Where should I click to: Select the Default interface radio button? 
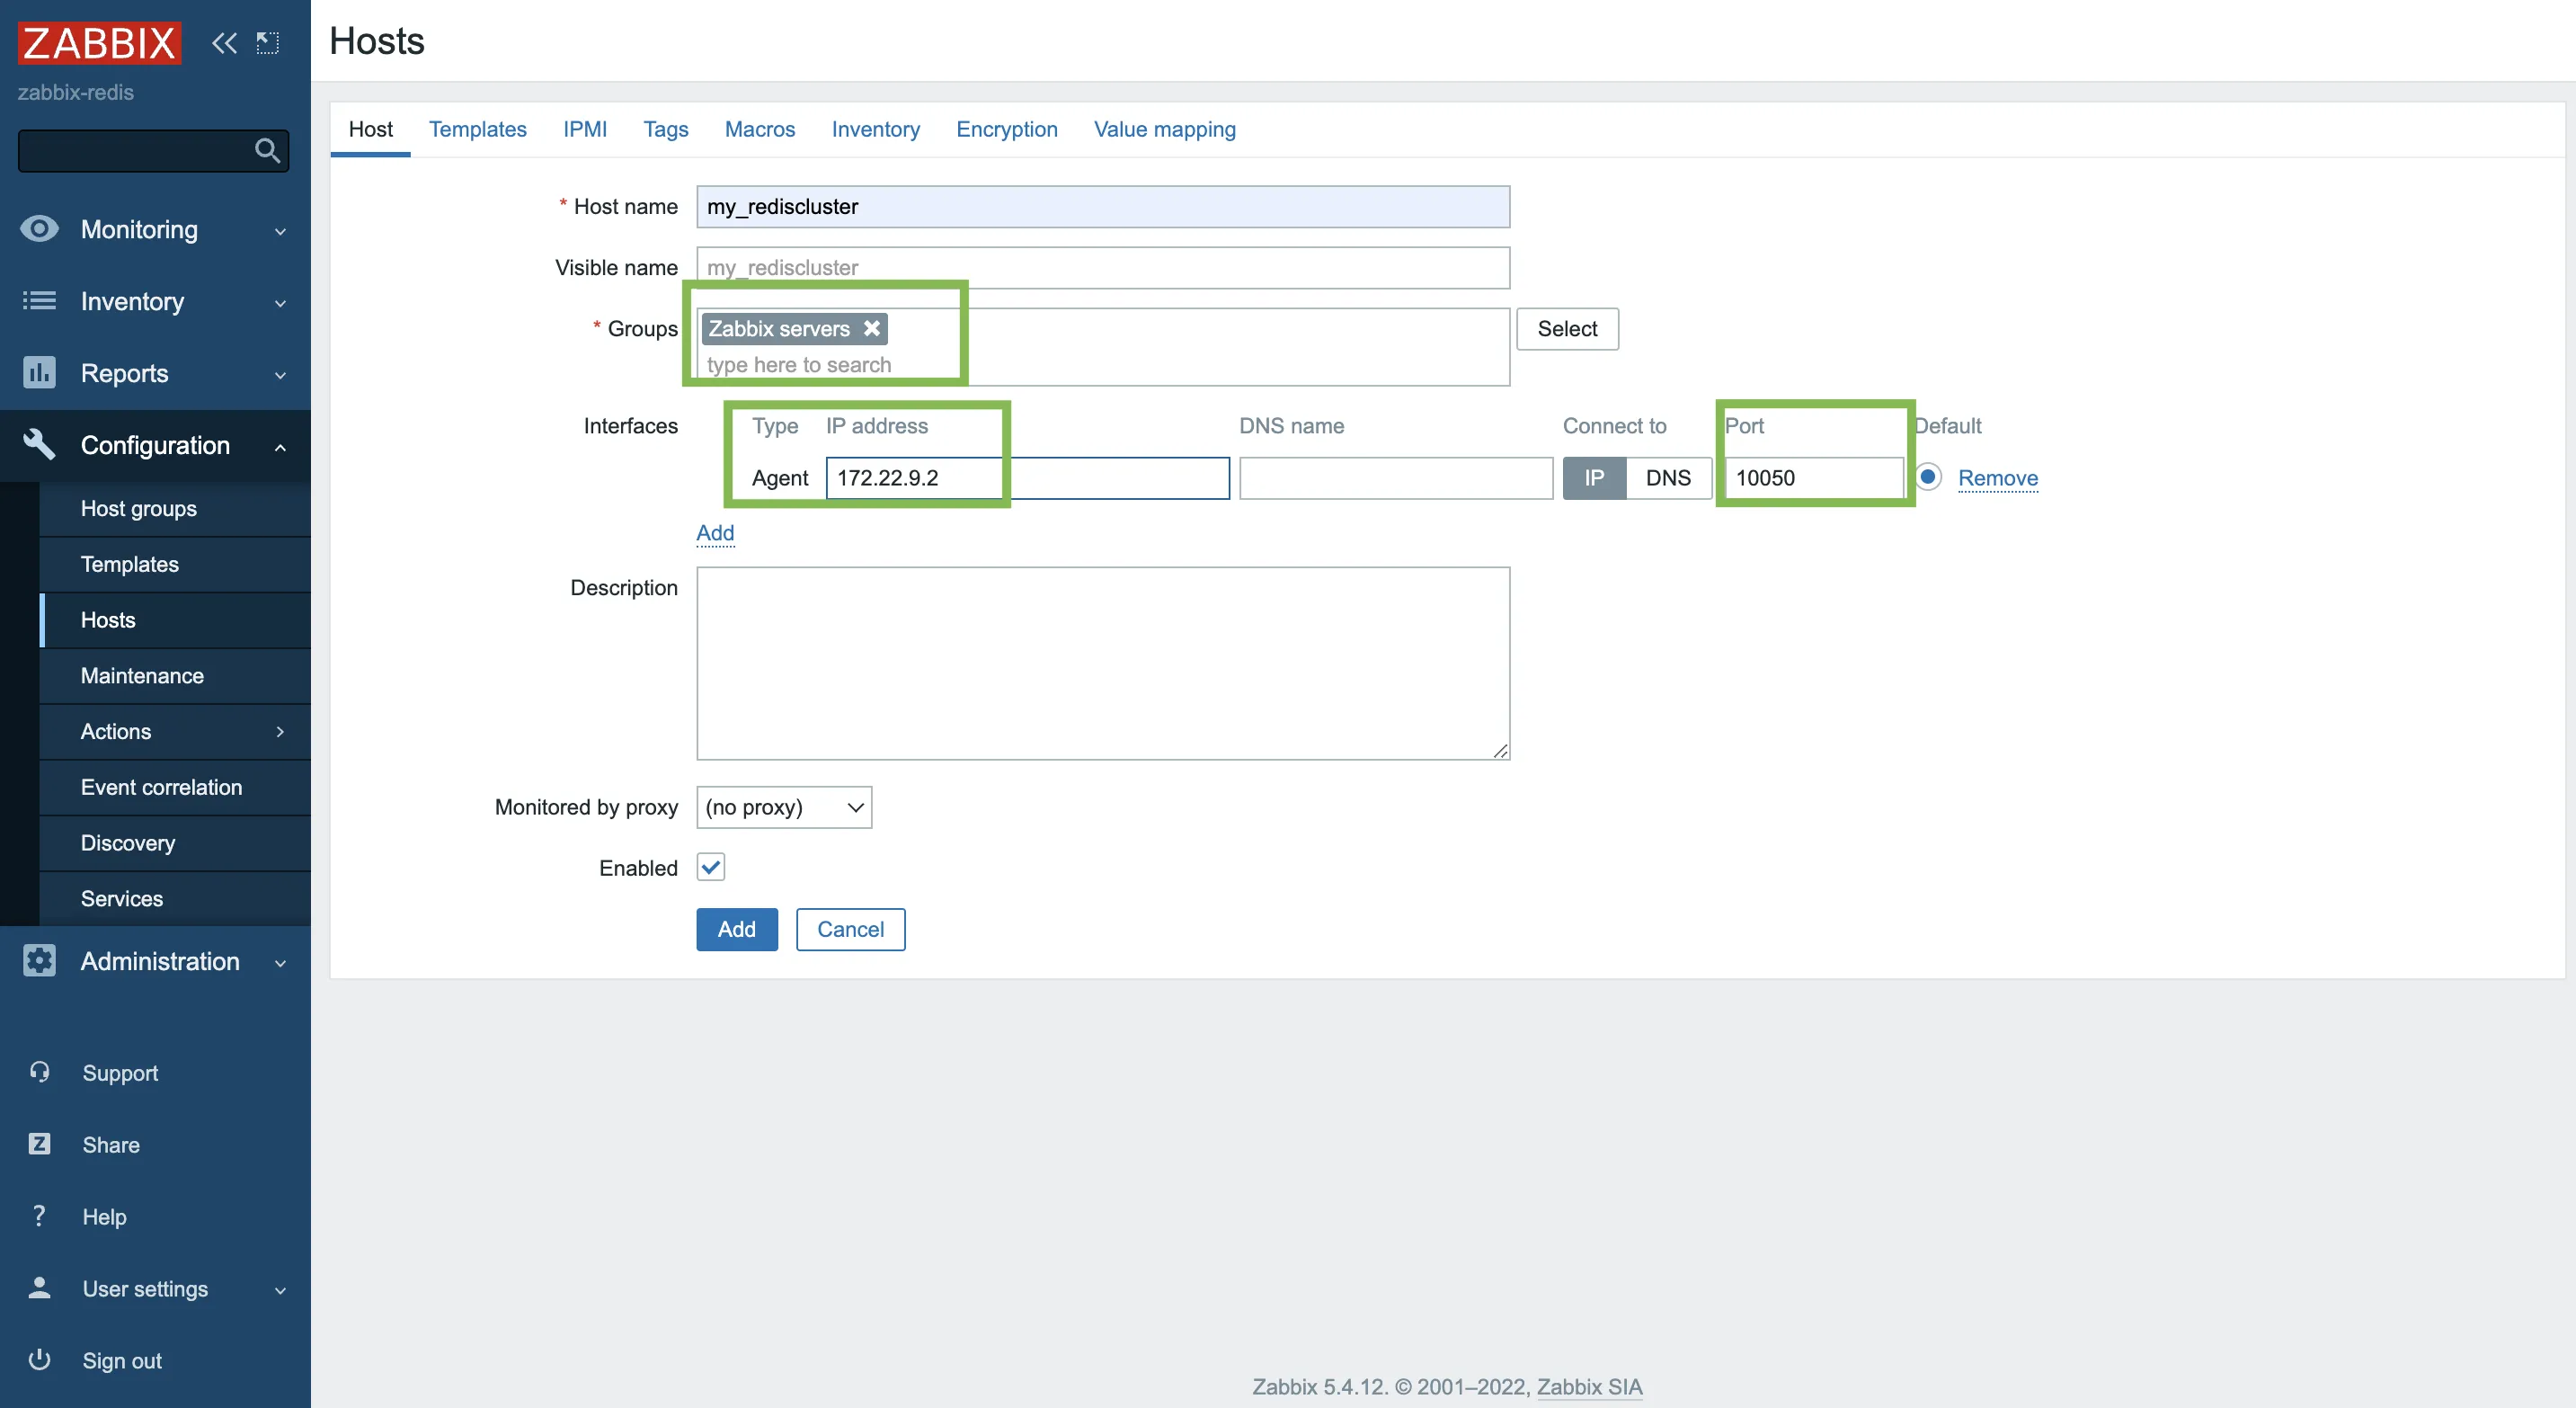[1928, 477]
